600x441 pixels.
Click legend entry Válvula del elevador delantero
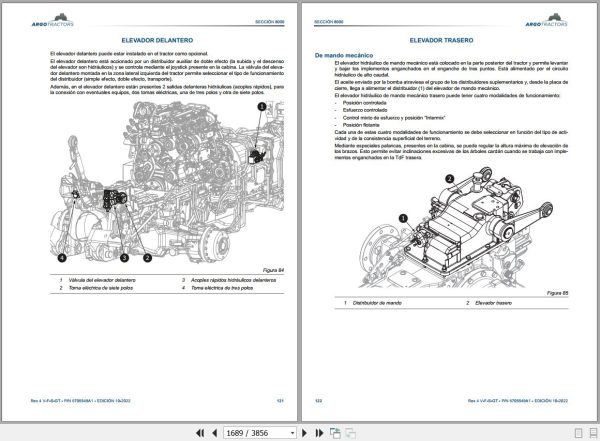pos(102,280)
